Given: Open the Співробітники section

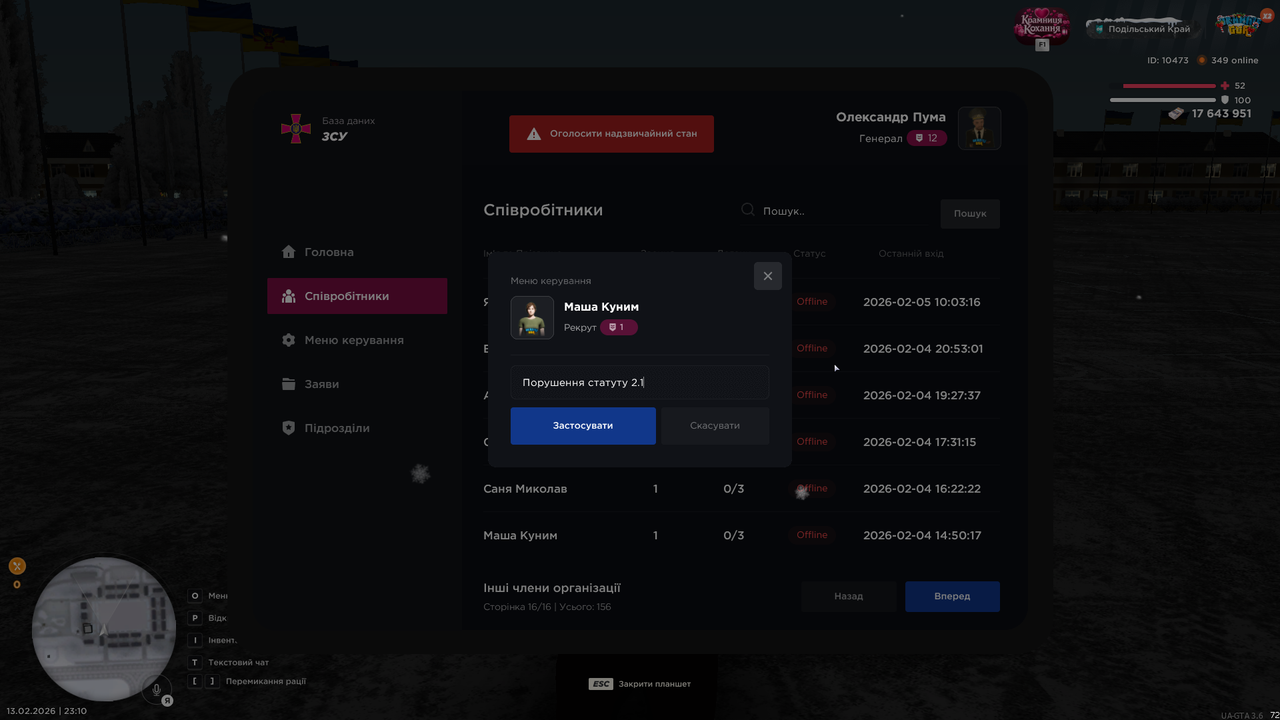Looking at the screenshot, I should coord(357,296).
